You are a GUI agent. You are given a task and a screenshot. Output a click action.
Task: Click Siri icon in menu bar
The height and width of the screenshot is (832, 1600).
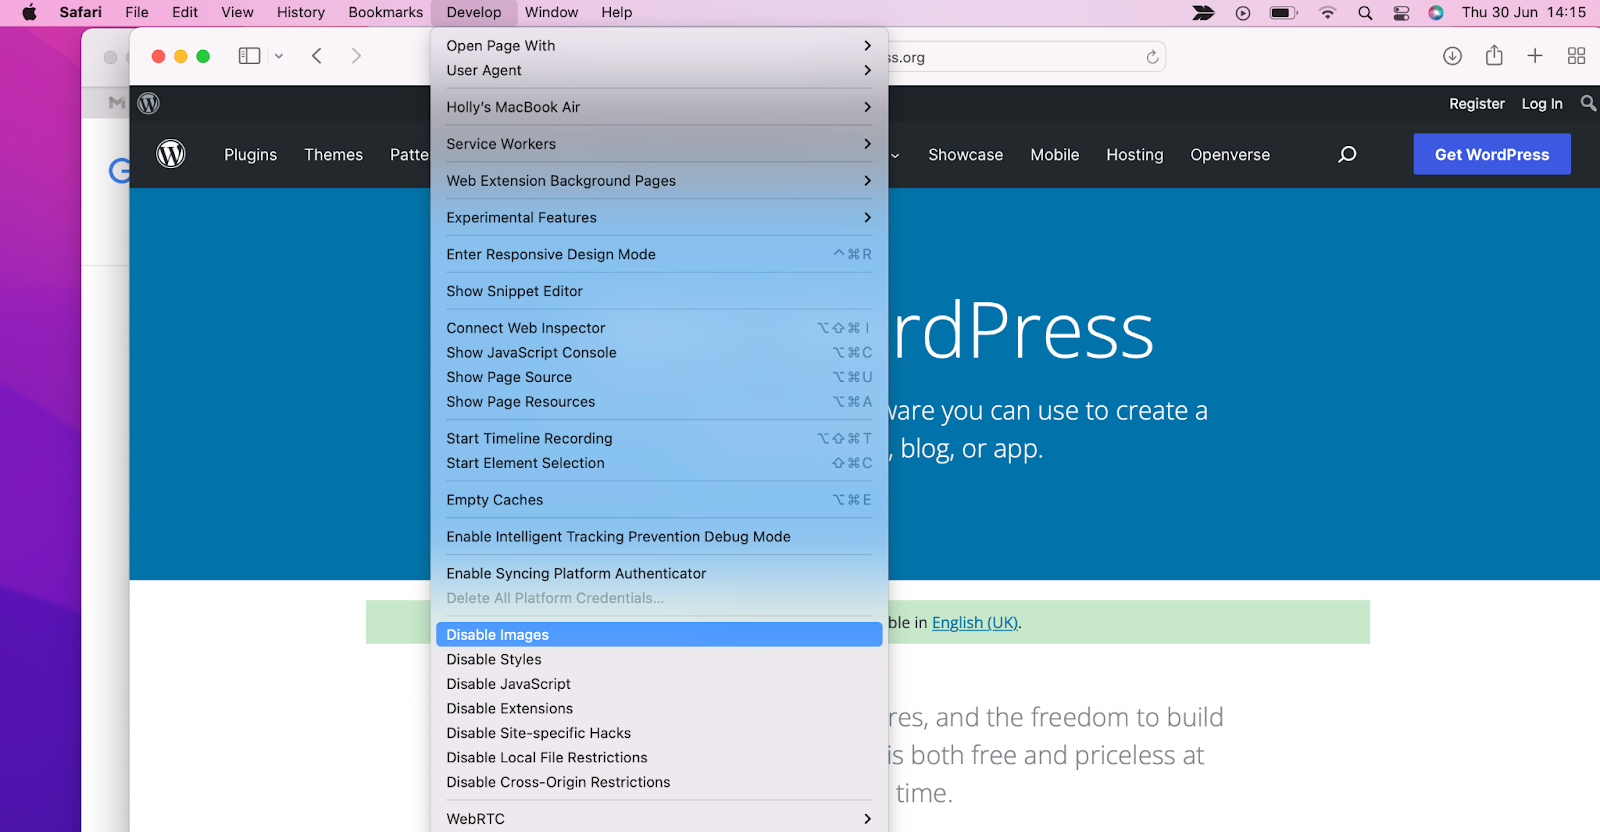pos(1436,13)
